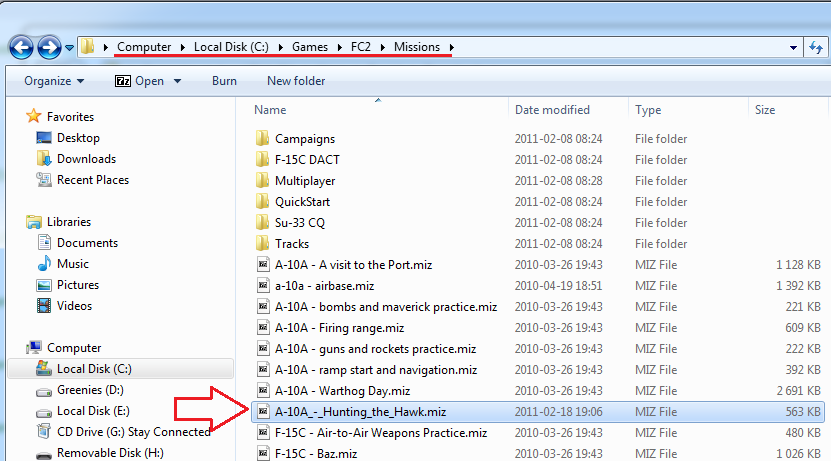Click the Computer monitor icon in navigation pane
Image resolution: width=831 pixels, height=461 pixels.
click(34, 348)
